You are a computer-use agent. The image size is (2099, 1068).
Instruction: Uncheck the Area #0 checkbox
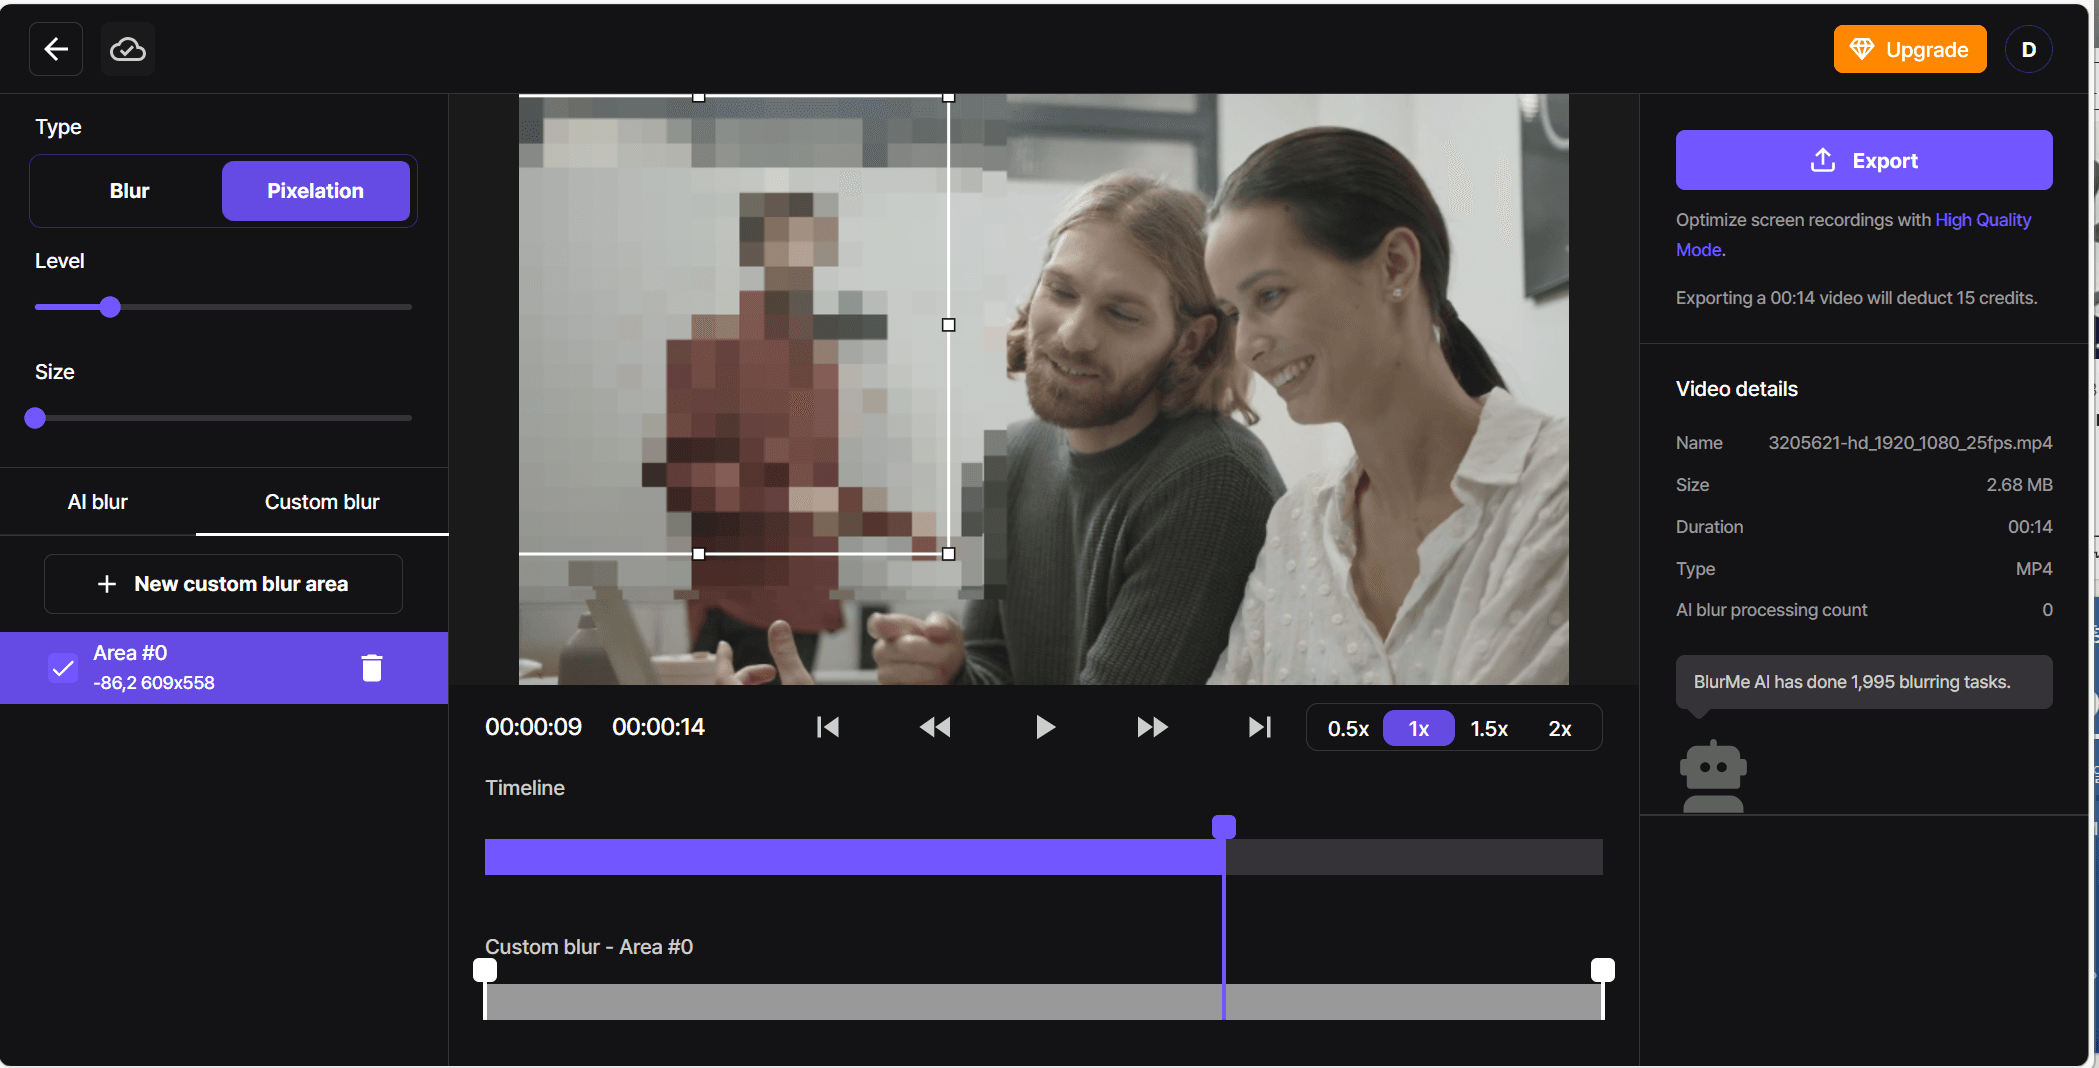[x=63, y=668]
